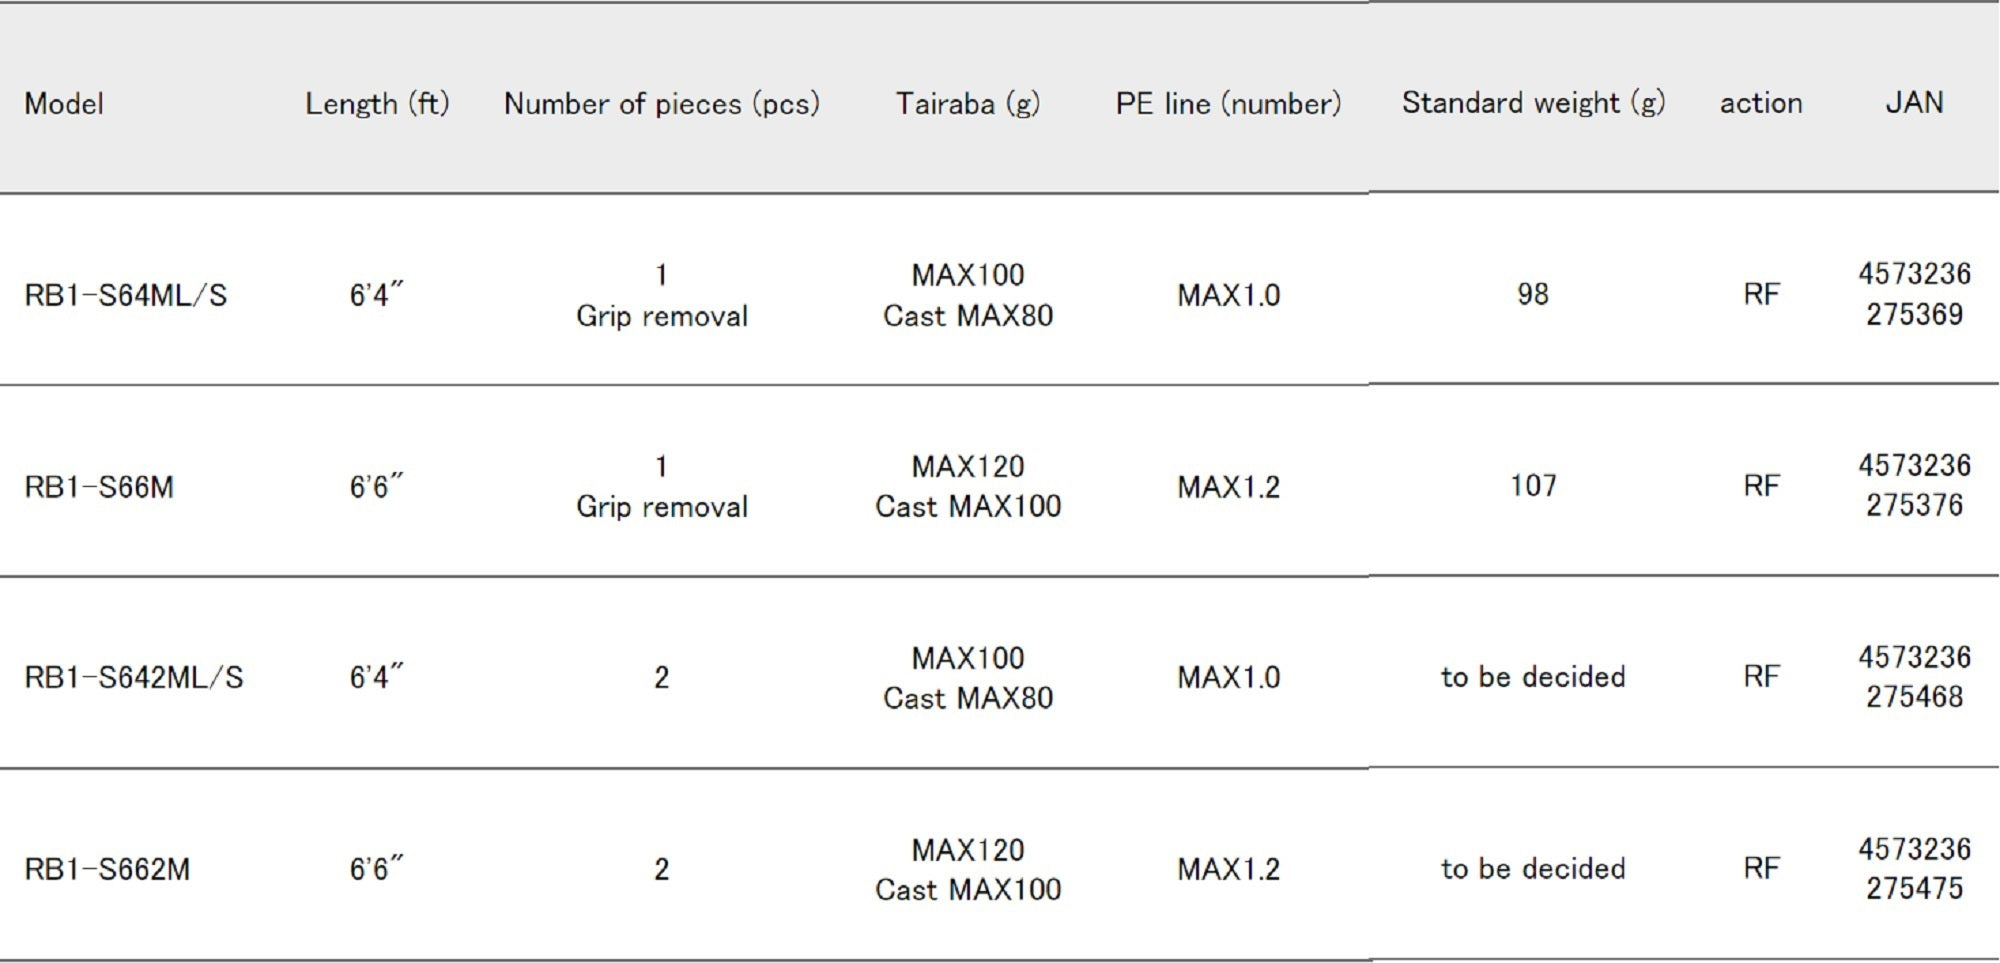Select the PE line (number) header
Image resolution: width=2000 pixels, height=963 pixels.
(1228, 104)
